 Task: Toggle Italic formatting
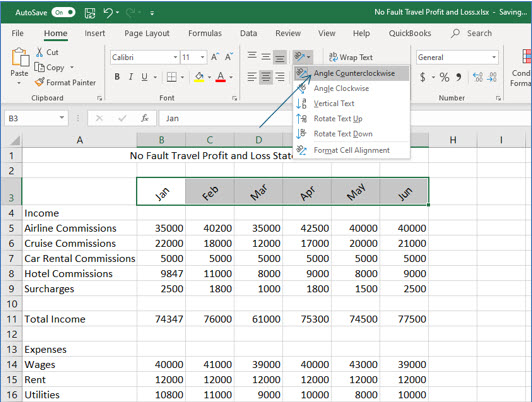(131, 77)
